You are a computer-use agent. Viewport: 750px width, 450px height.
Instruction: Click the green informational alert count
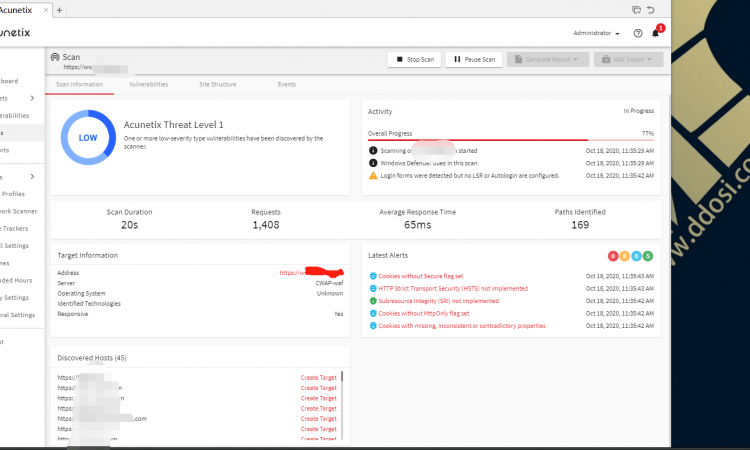tap(648, 256)
